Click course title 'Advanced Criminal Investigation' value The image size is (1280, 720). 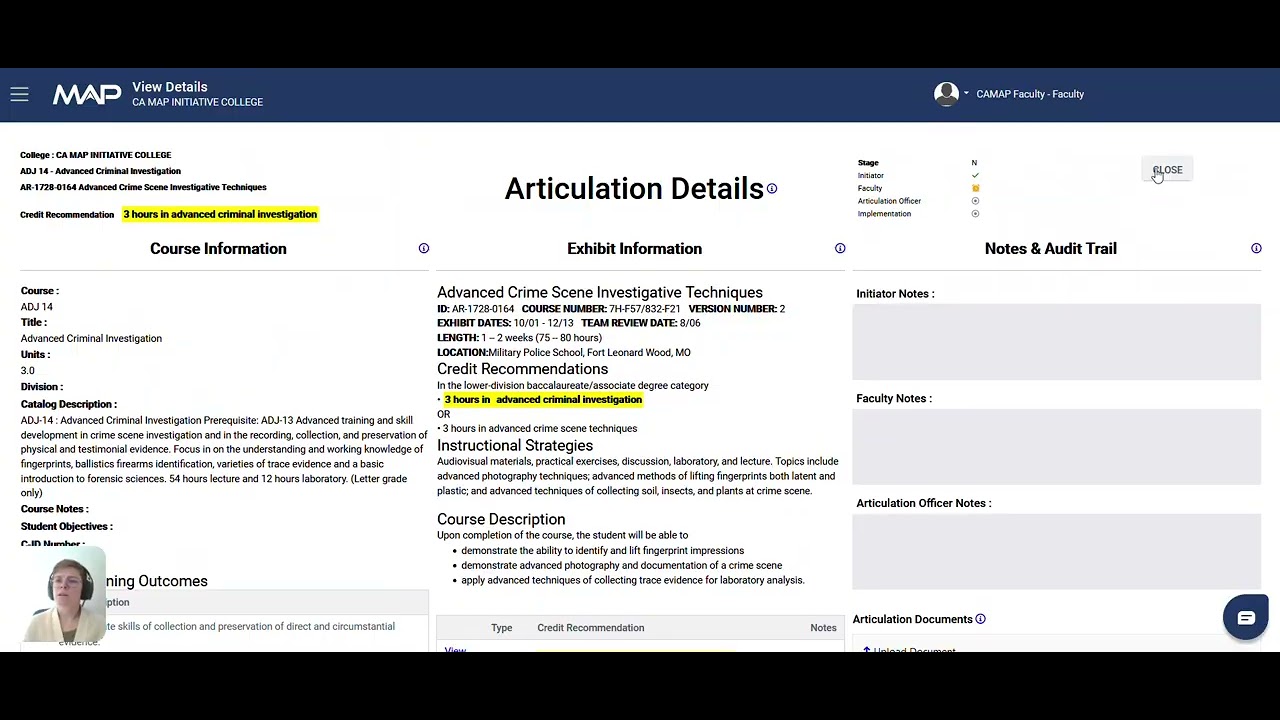click(91, 338)
